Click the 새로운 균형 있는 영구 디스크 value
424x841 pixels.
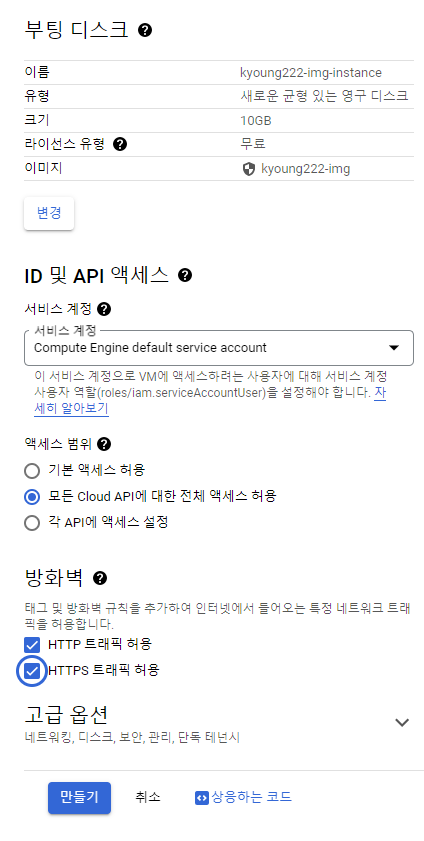(324, 97)
